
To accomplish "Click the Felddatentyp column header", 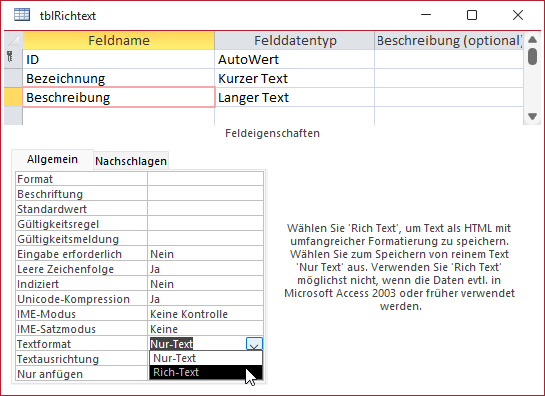I will pyautogui.click(x=295, y=40).
